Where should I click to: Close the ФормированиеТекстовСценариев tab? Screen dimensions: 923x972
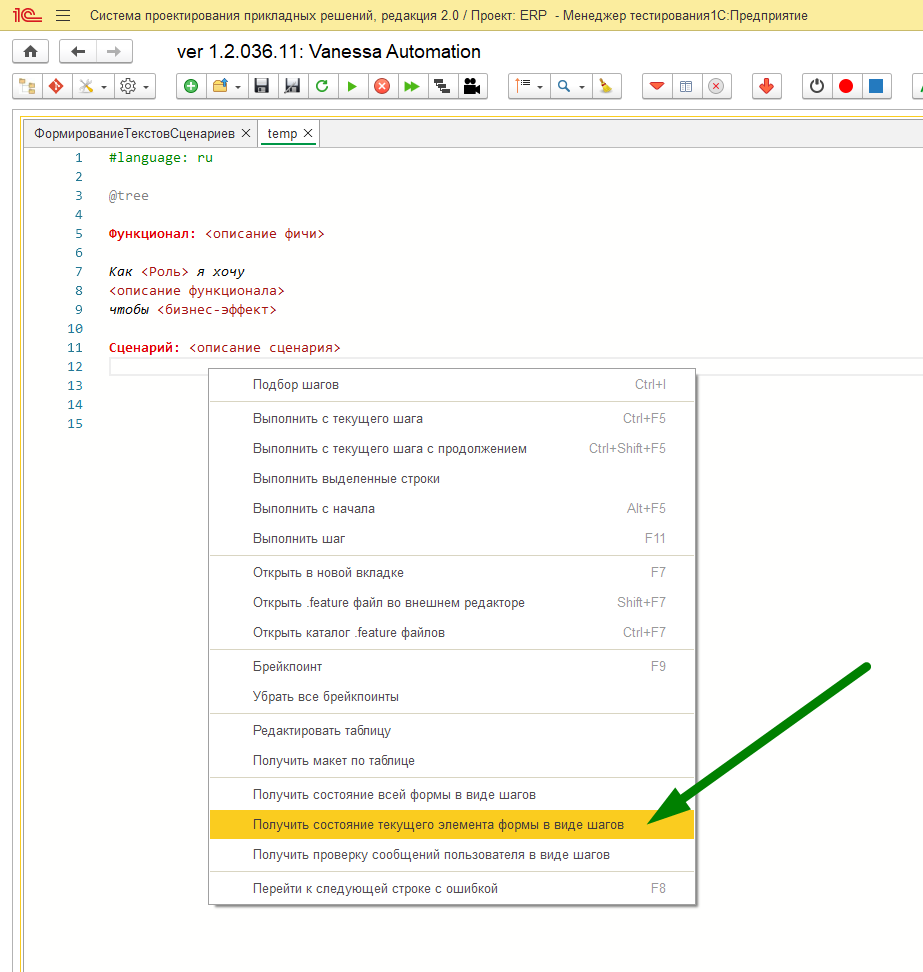246,133
